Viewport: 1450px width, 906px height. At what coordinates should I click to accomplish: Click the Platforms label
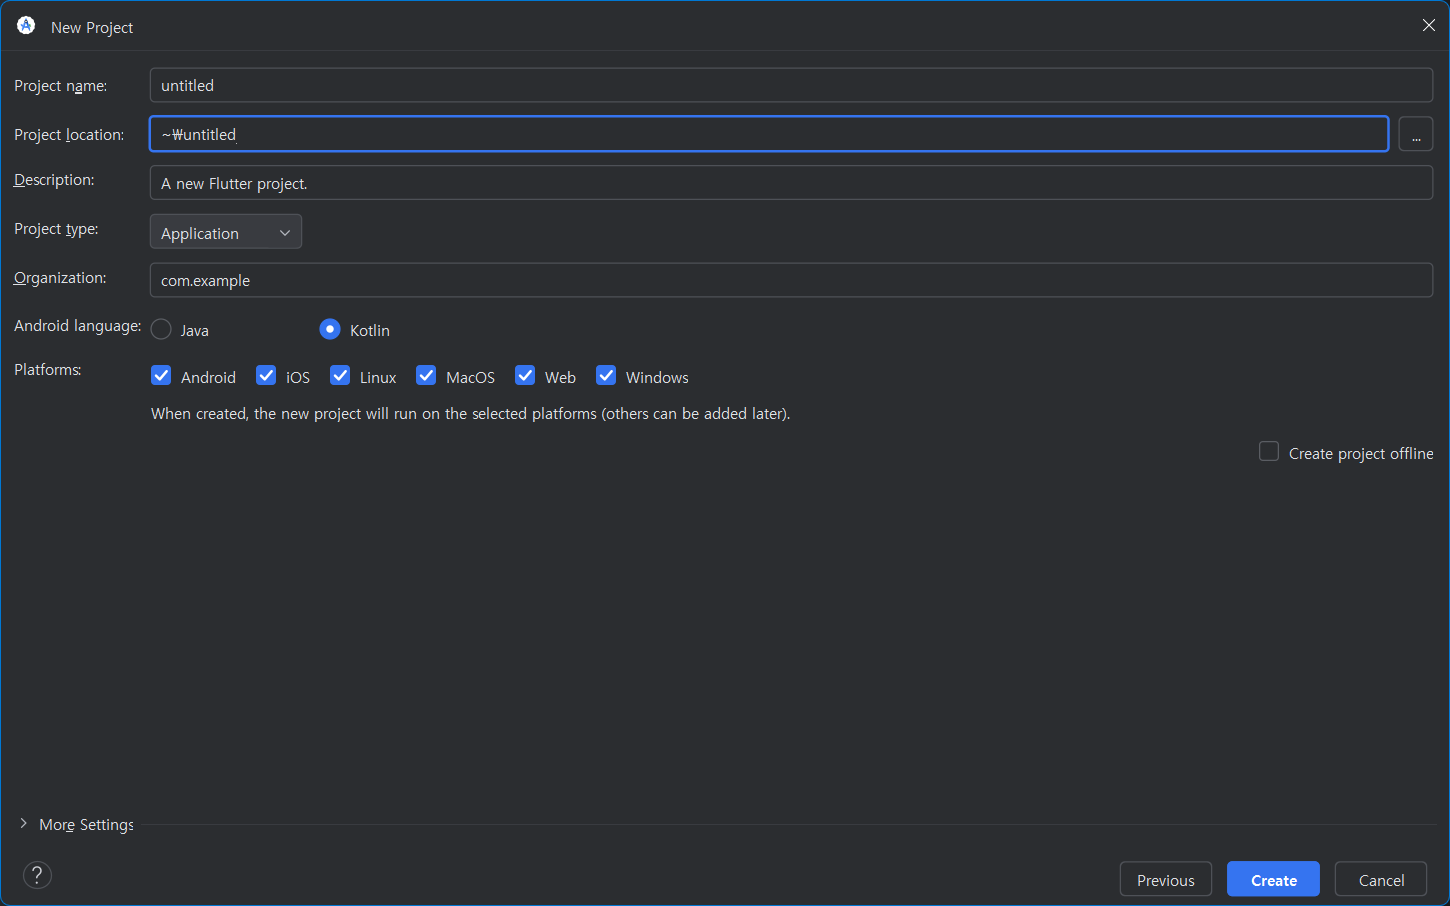[48, 370]
